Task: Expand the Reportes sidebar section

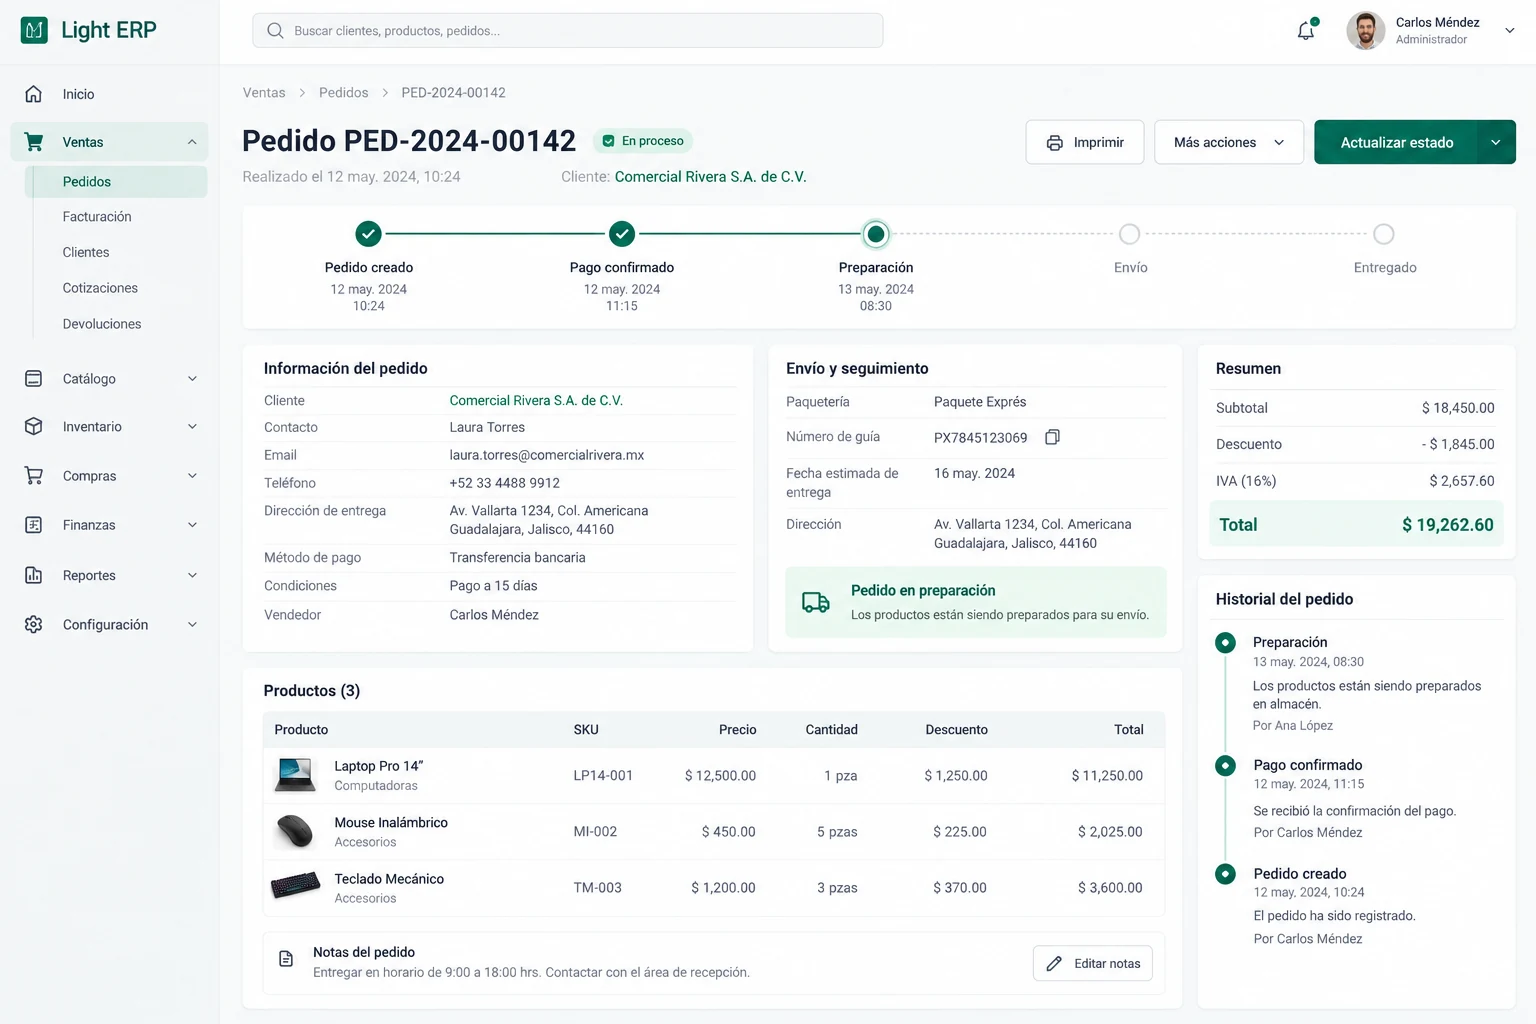Action: pos(192,575)
